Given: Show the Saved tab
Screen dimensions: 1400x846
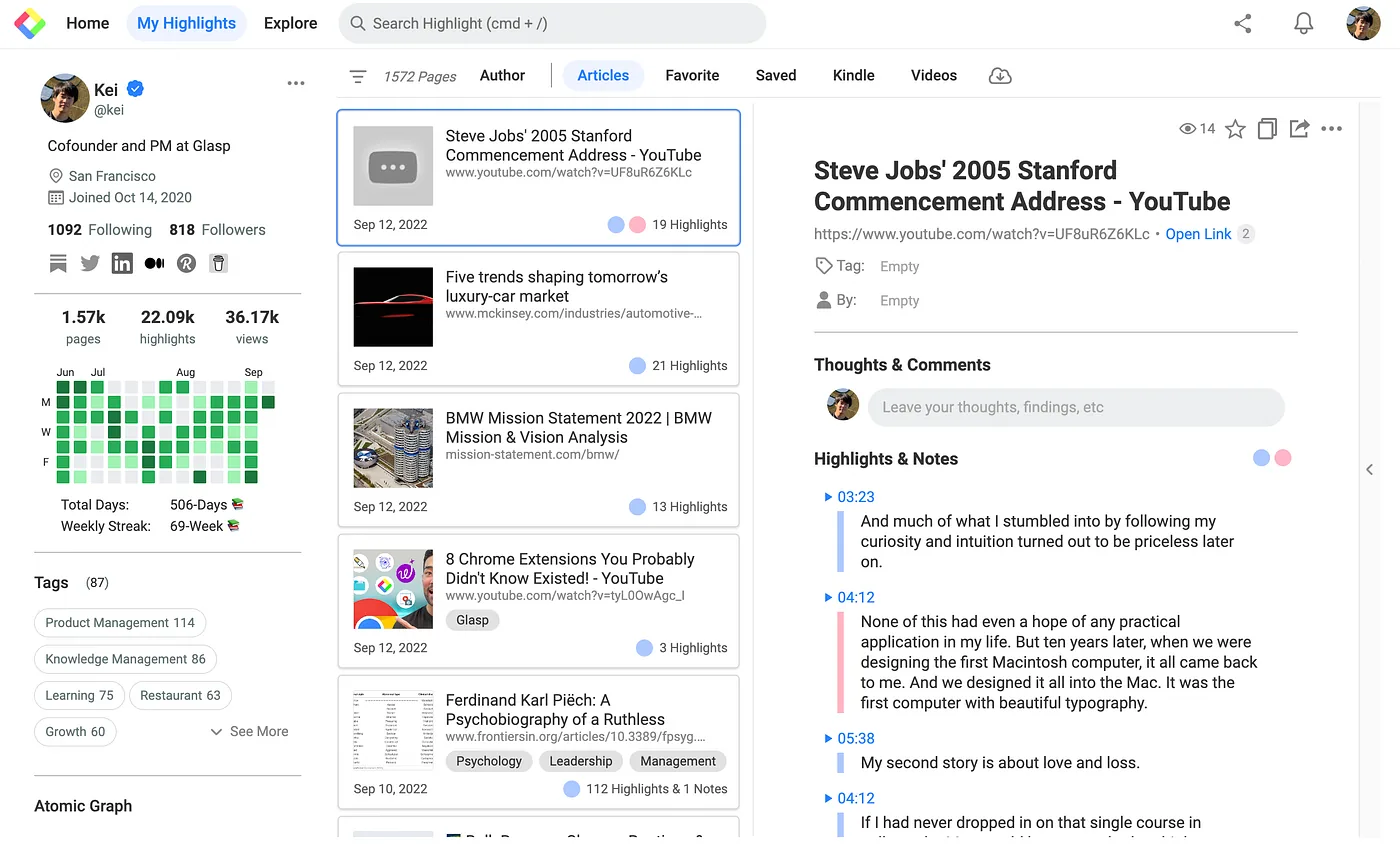Looking at the screenshot, I should [x=776, y=75].
